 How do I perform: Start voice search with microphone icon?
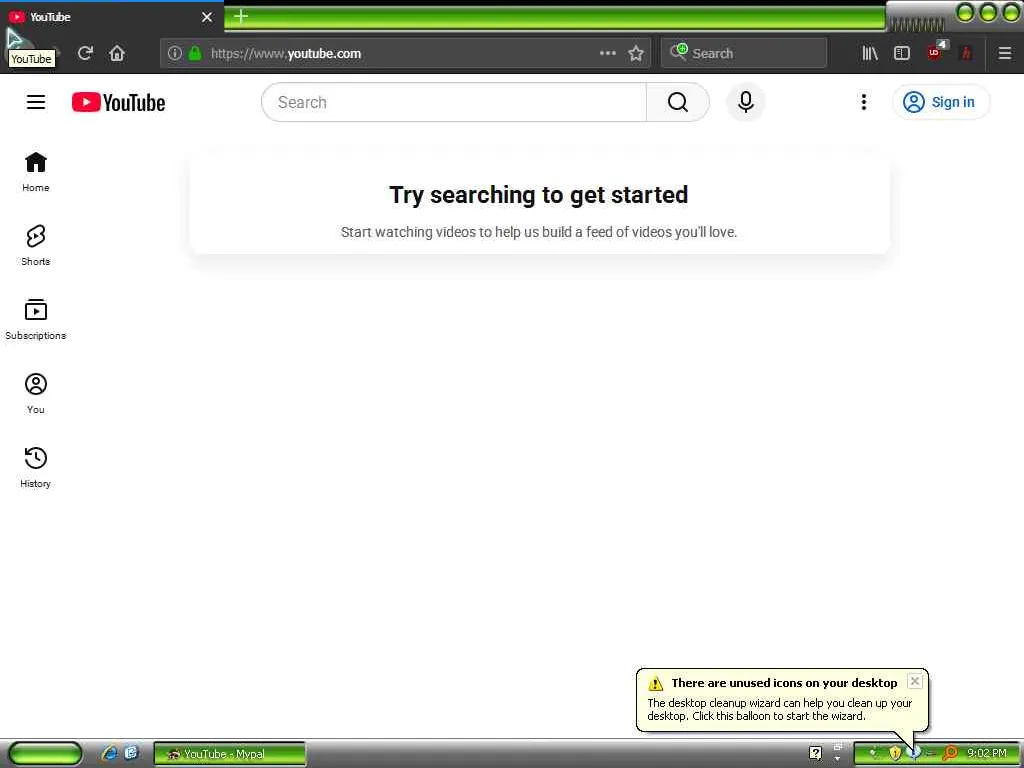point(746,102)
